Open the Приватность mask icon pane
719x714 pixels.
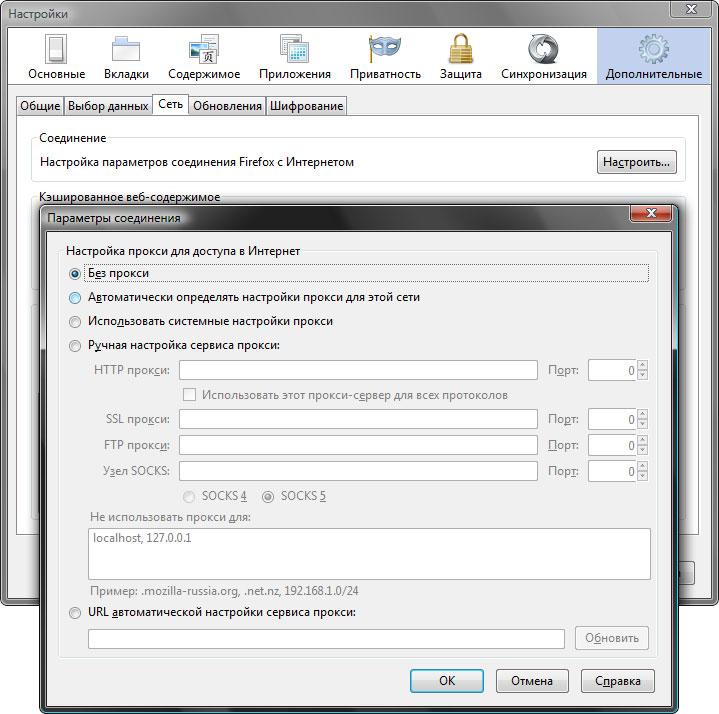coord(385,57)
